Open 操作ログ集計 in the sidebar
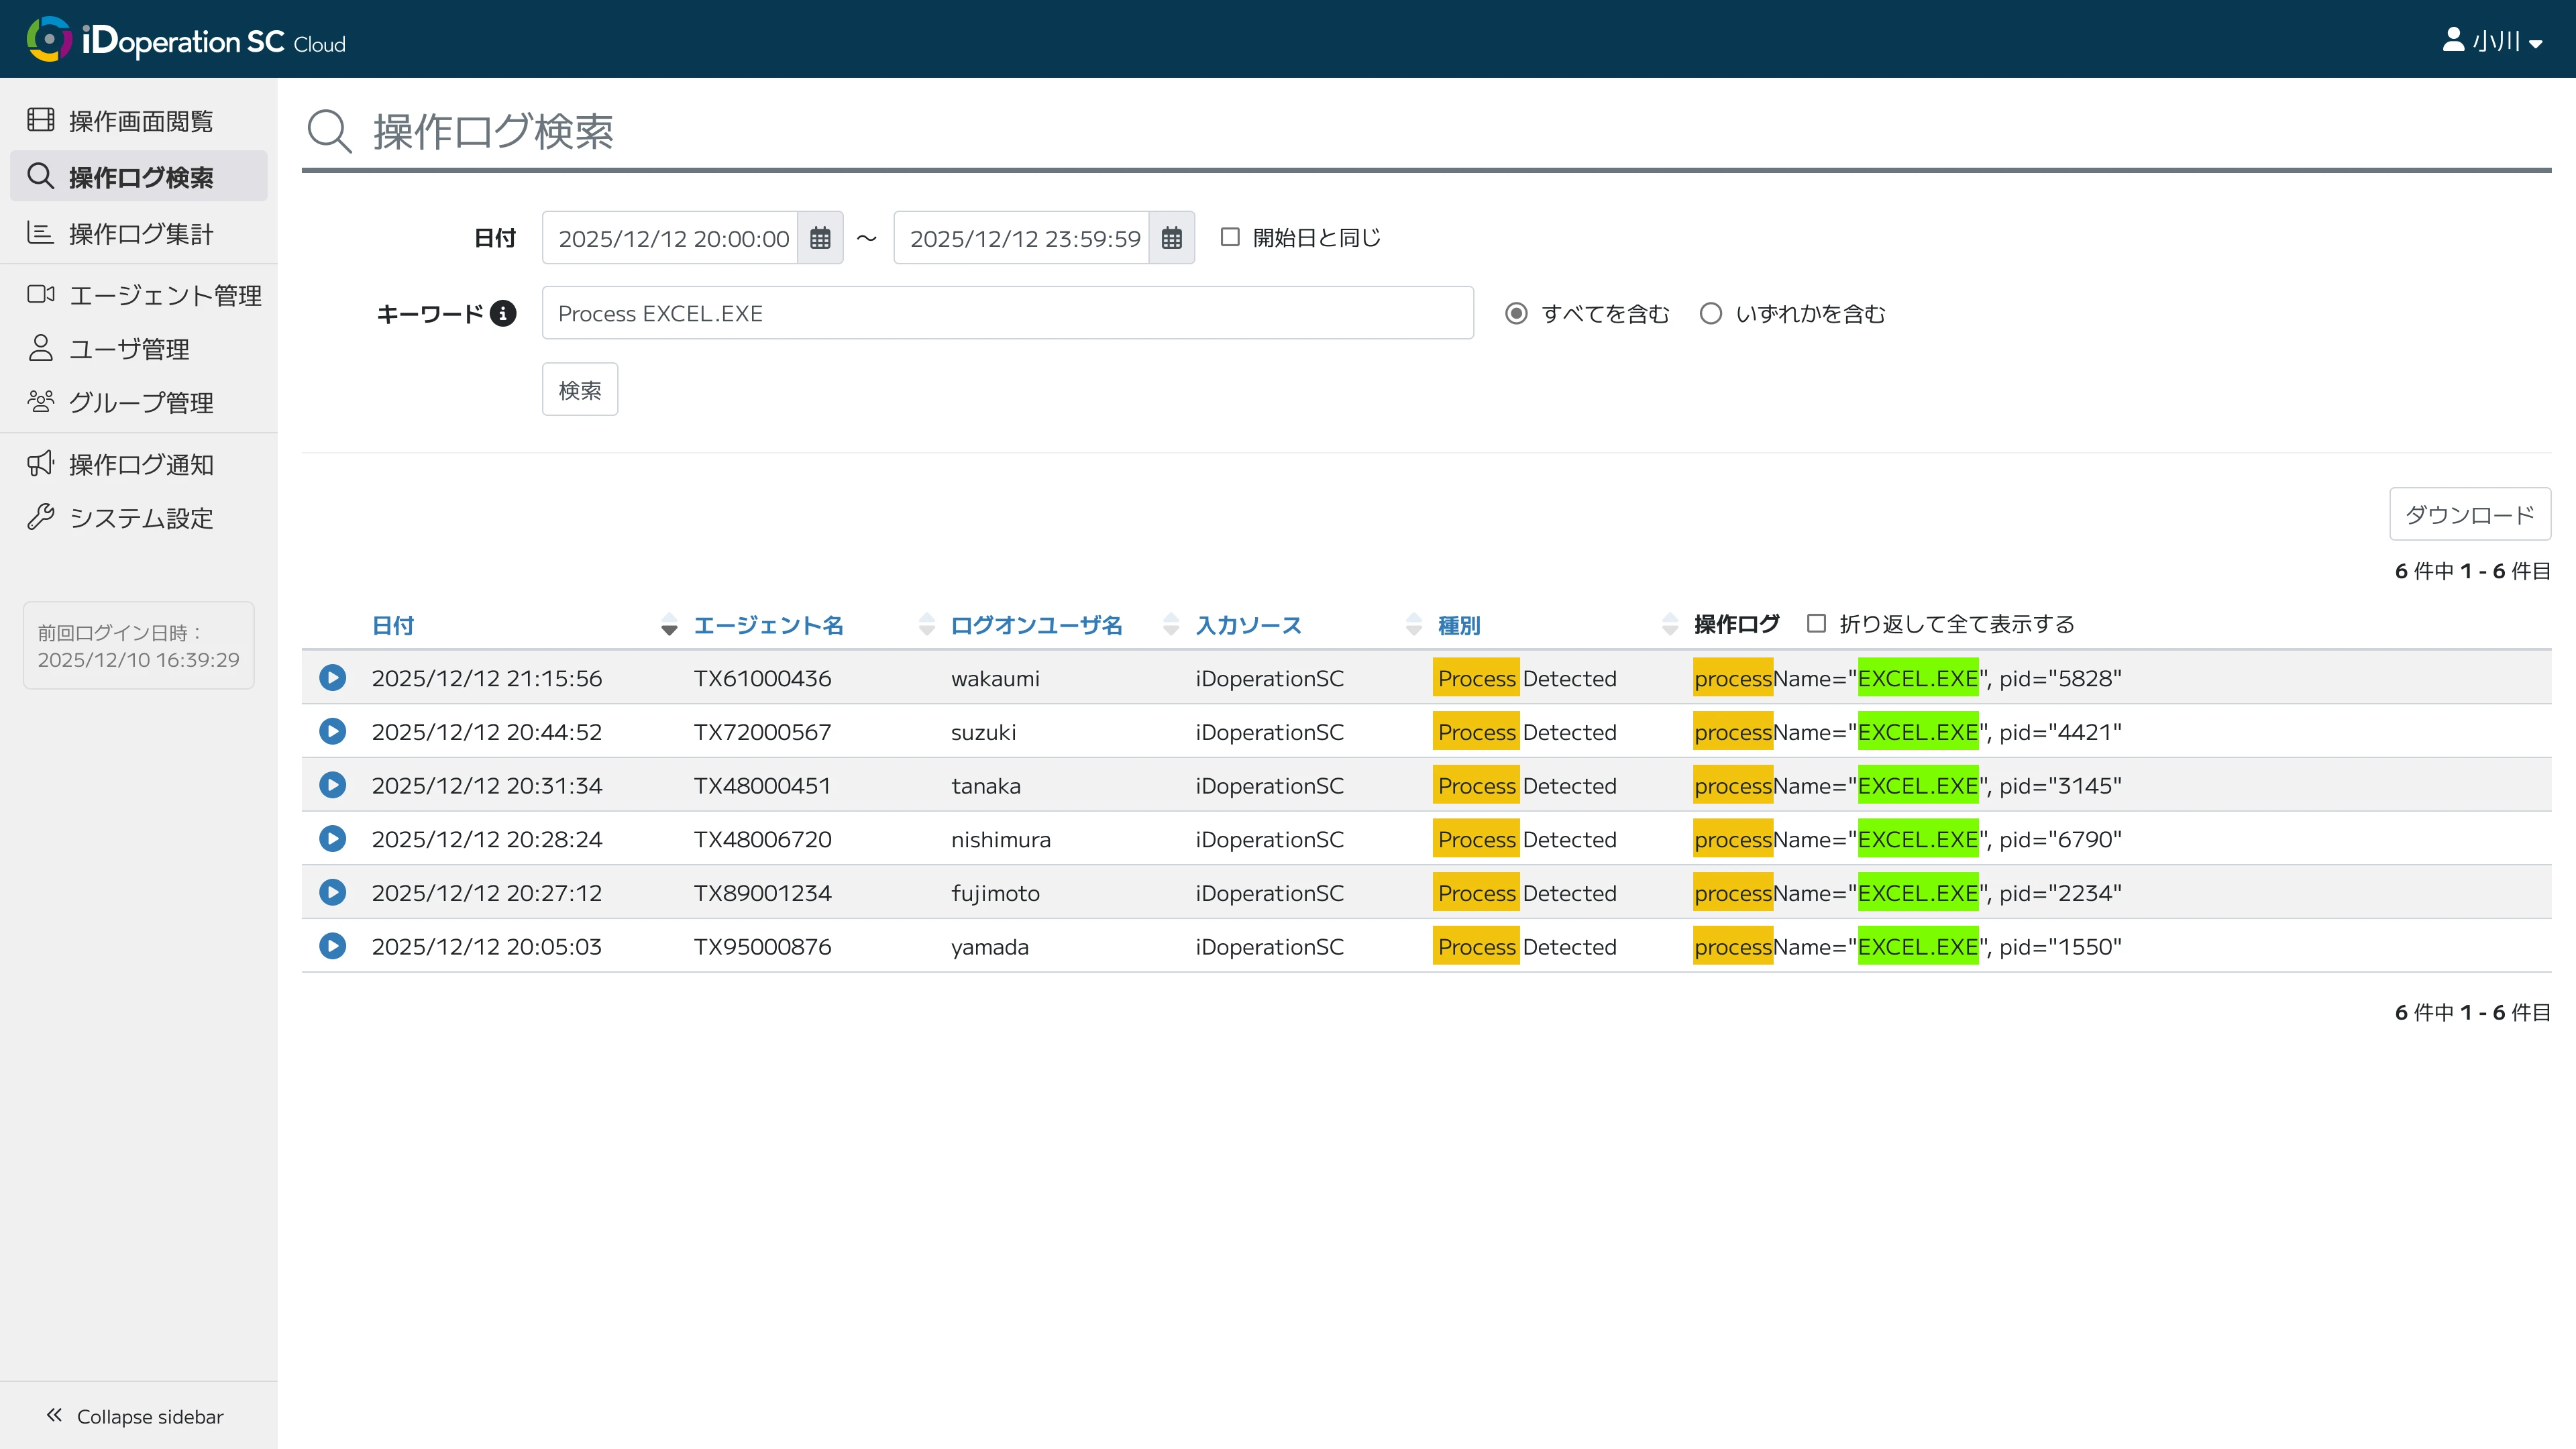2576x1449 pixels. (140, 234)
